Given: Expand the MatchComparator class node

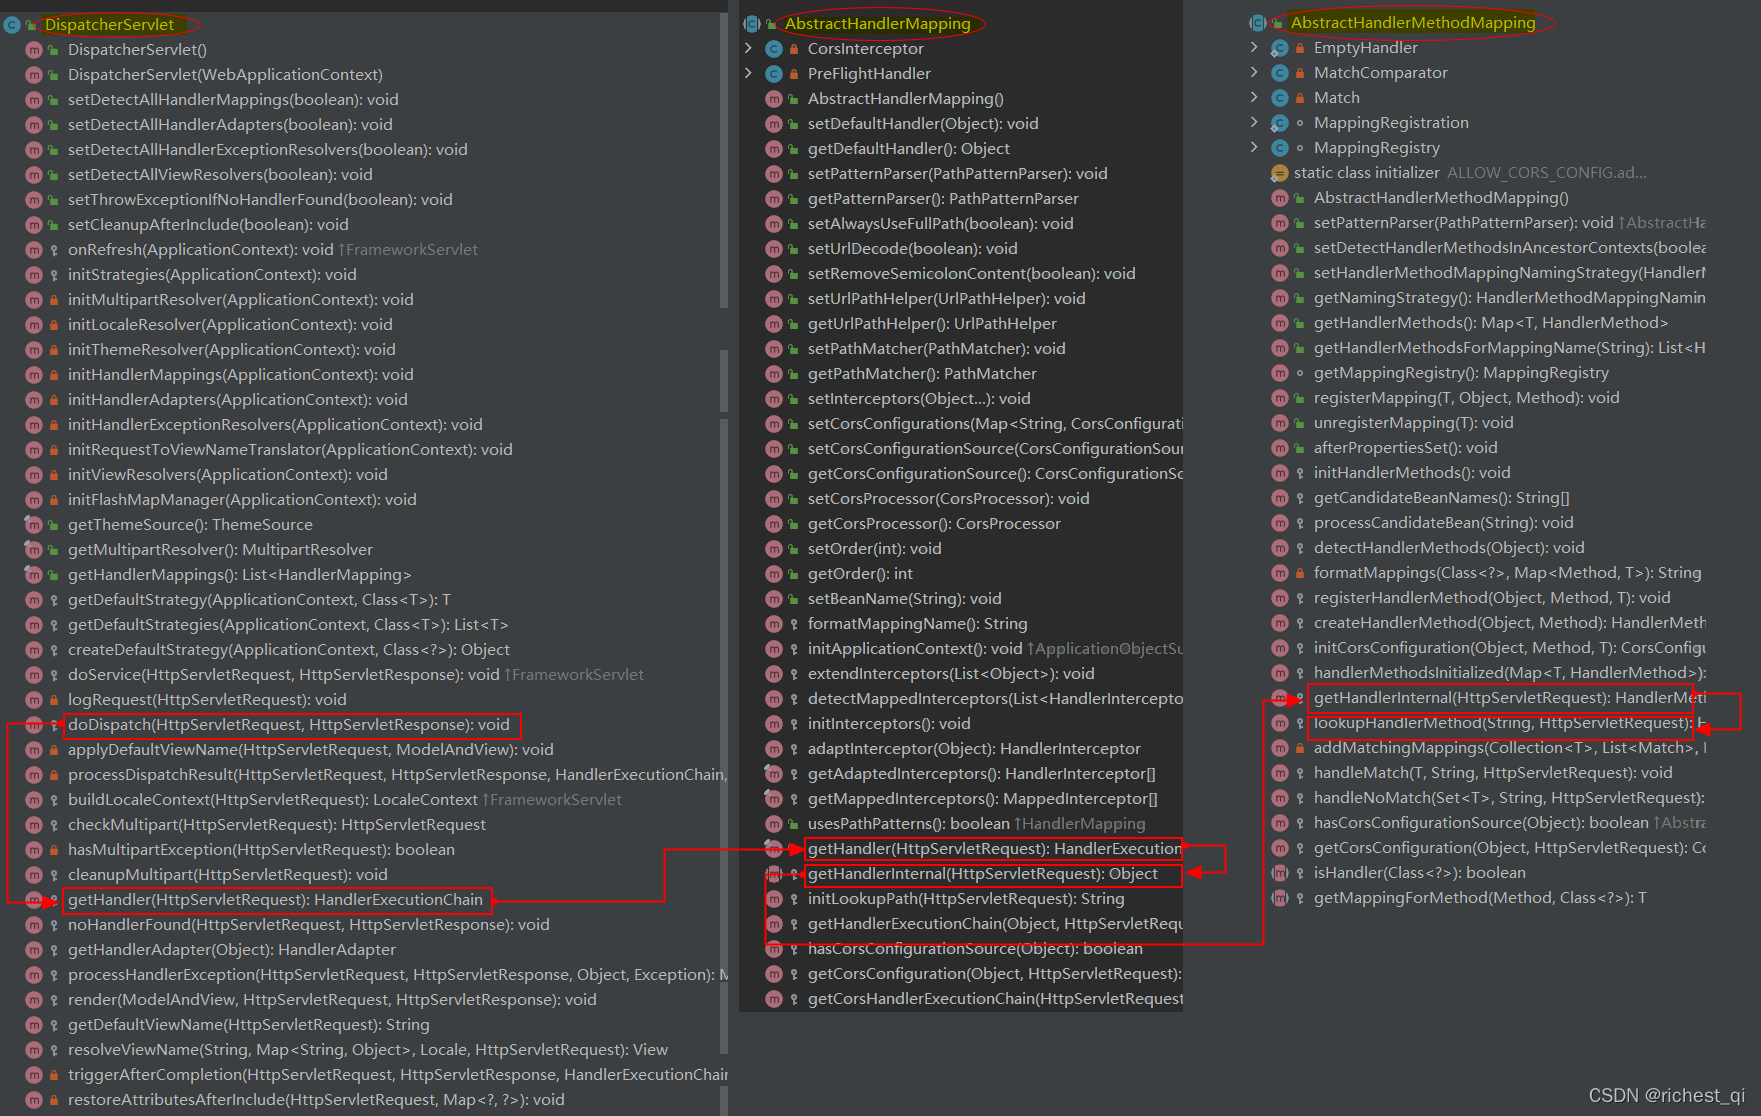Looking at the screenshot, I should pos(1254,72).
